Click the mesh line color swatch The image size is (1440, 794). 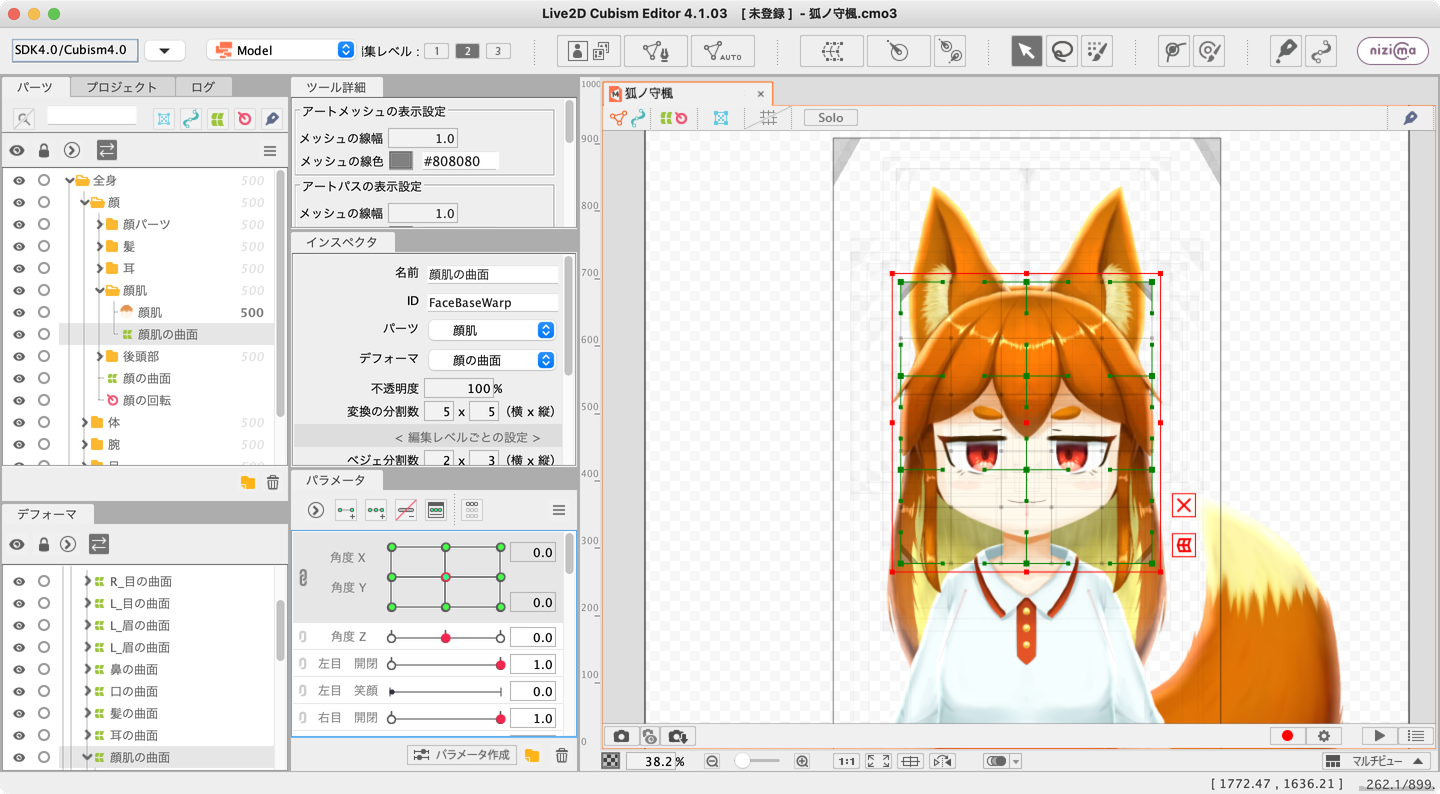tap(401, 161)
